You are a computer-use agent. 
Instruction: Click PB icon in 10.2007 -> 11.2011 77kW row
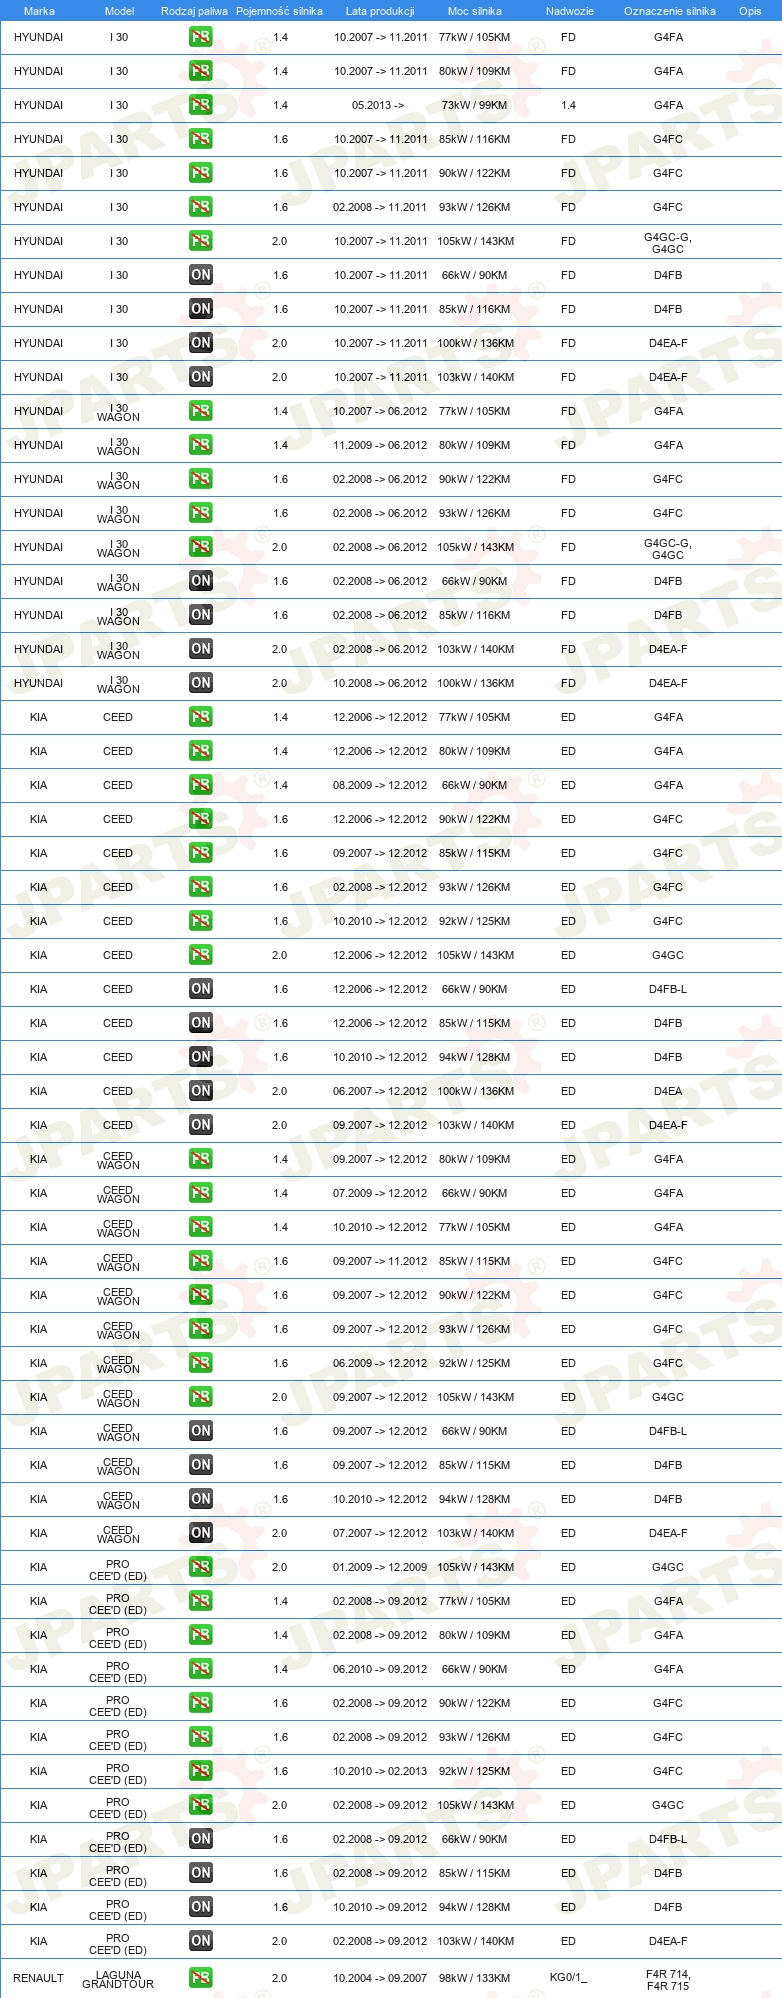[x=201, y=37]
